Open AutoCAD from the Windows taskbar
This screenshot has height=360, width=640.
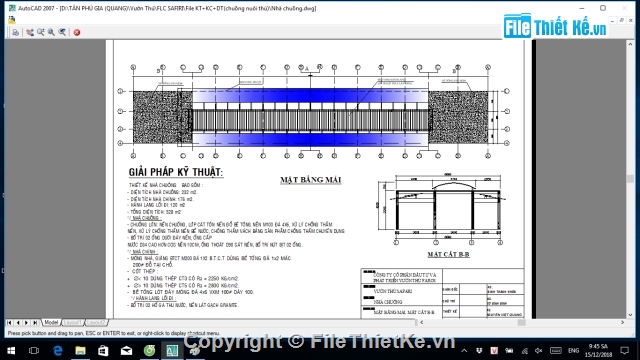point(172,351)
